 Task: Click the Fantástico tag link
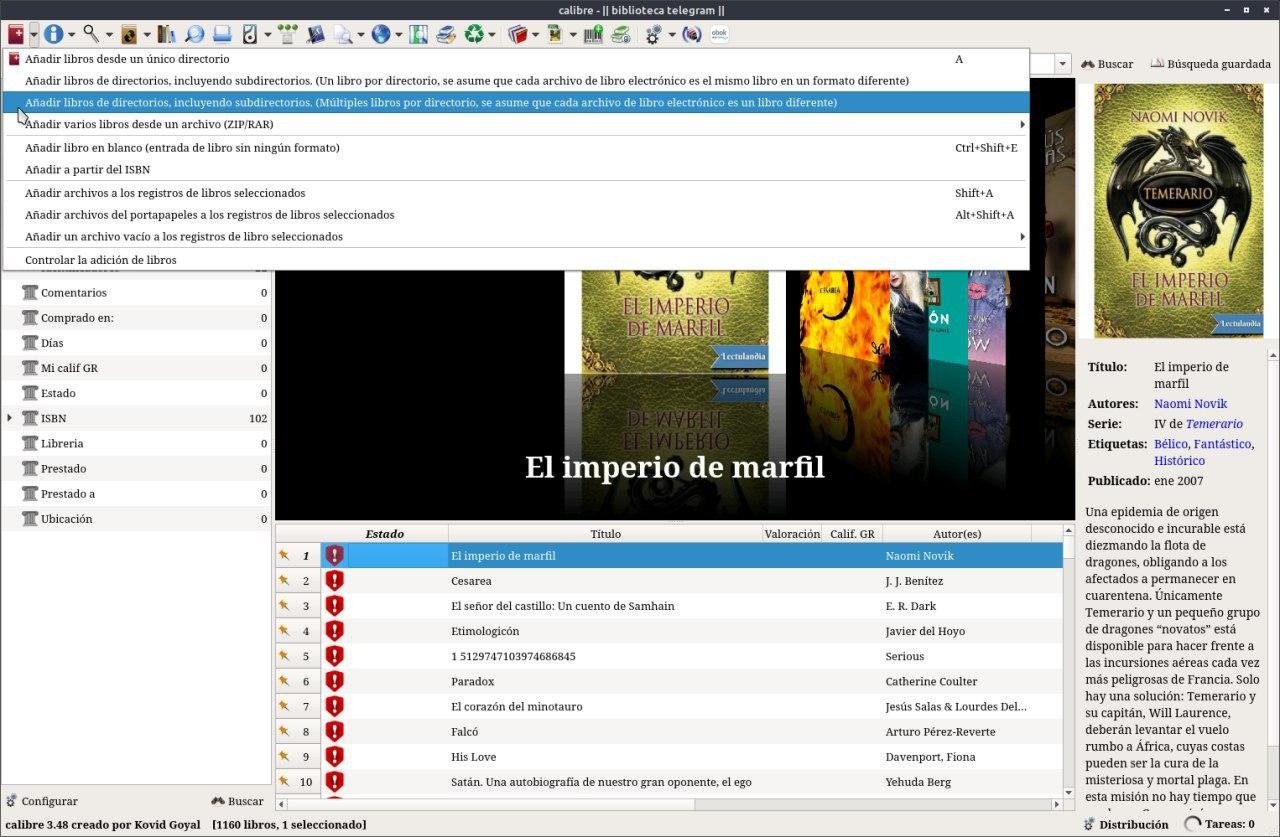click(x=1221, y=444)
